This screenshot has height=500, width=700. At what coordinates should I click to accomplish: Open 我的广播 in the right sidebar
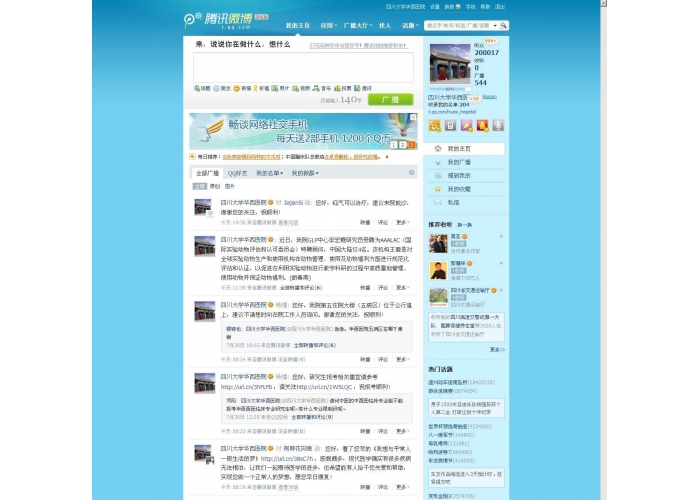point(464,162)
